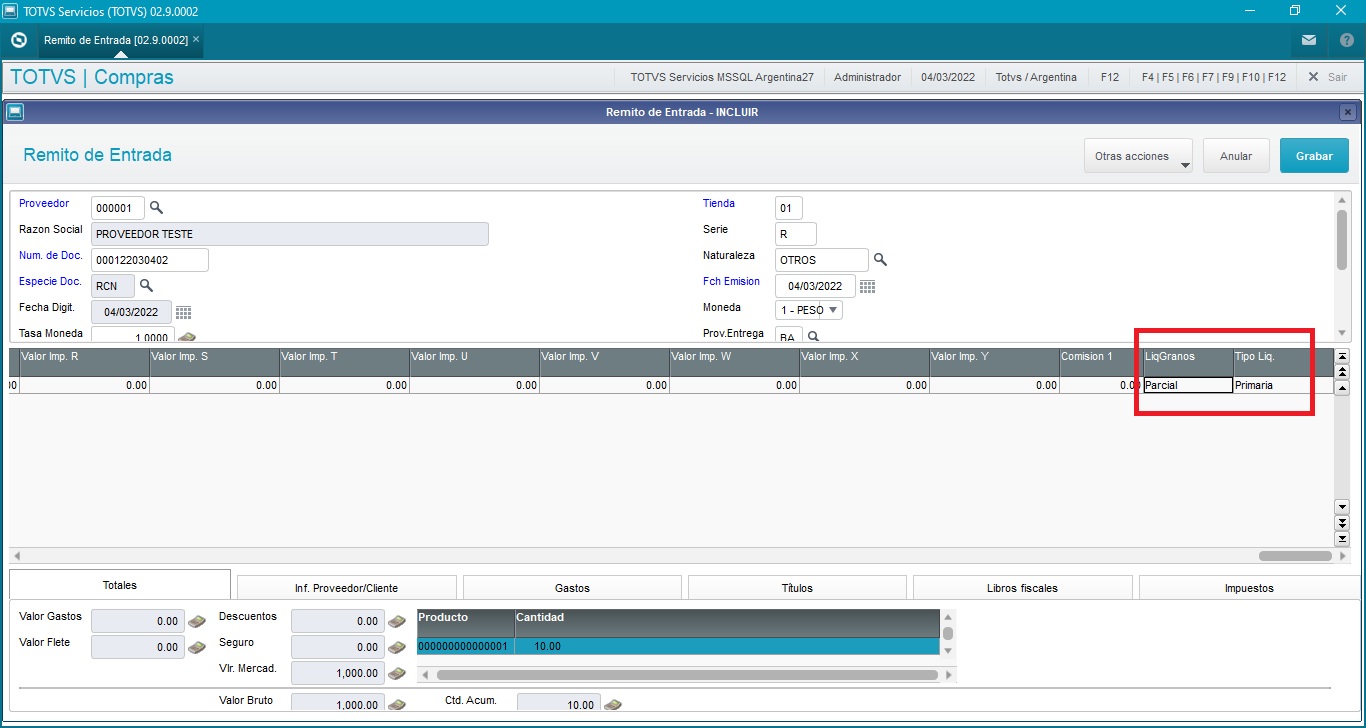Click the Num. de Doc. input field
Screen dimensions: 1366x728
point(150,260)
